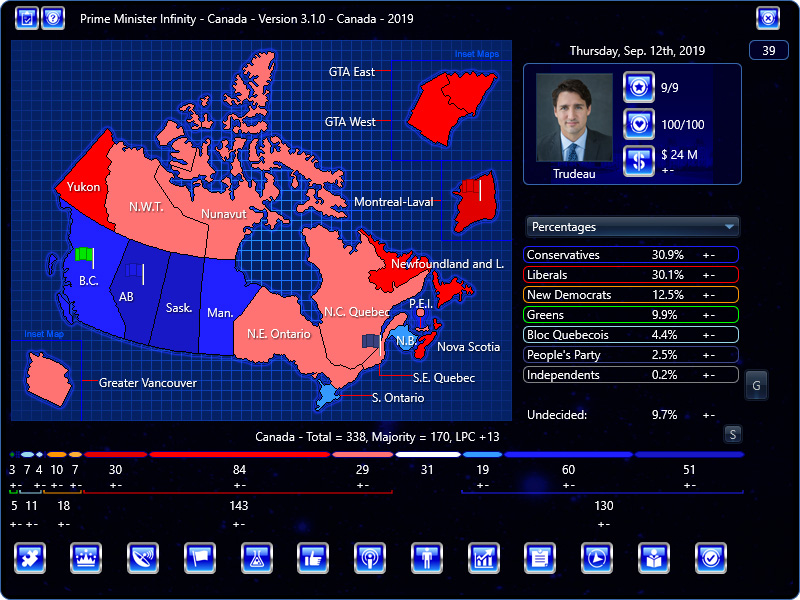Click Trudeau's portrait photo

[x=572, y=118]
